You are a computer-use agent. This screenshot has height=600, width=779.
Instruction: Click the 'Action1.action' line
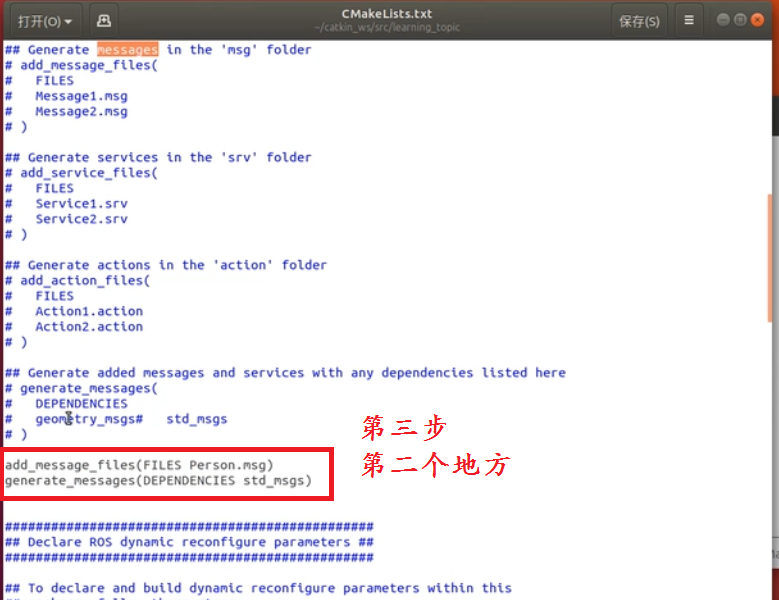(74, 311)
